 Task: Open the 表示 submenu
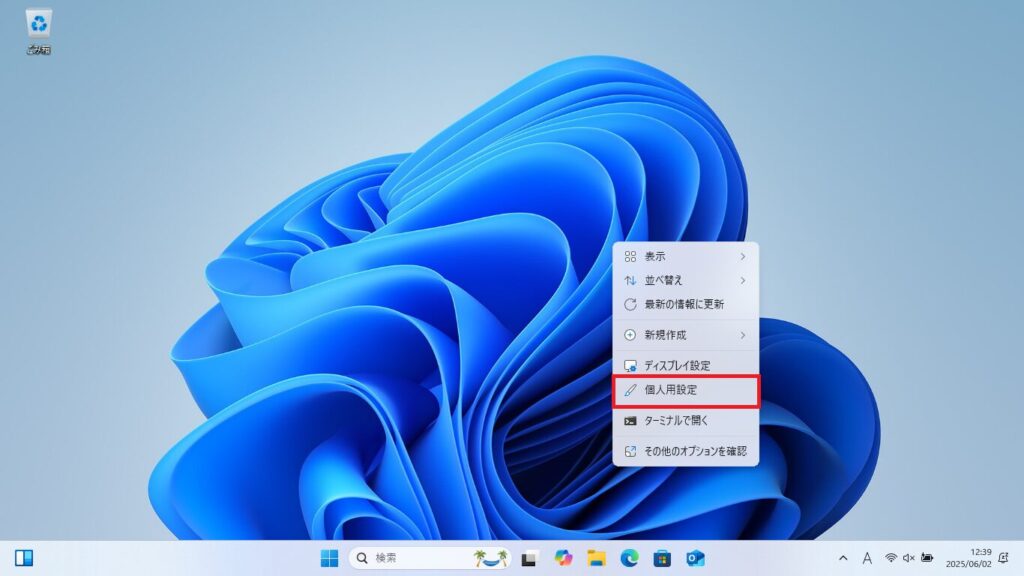pos(686,257)
